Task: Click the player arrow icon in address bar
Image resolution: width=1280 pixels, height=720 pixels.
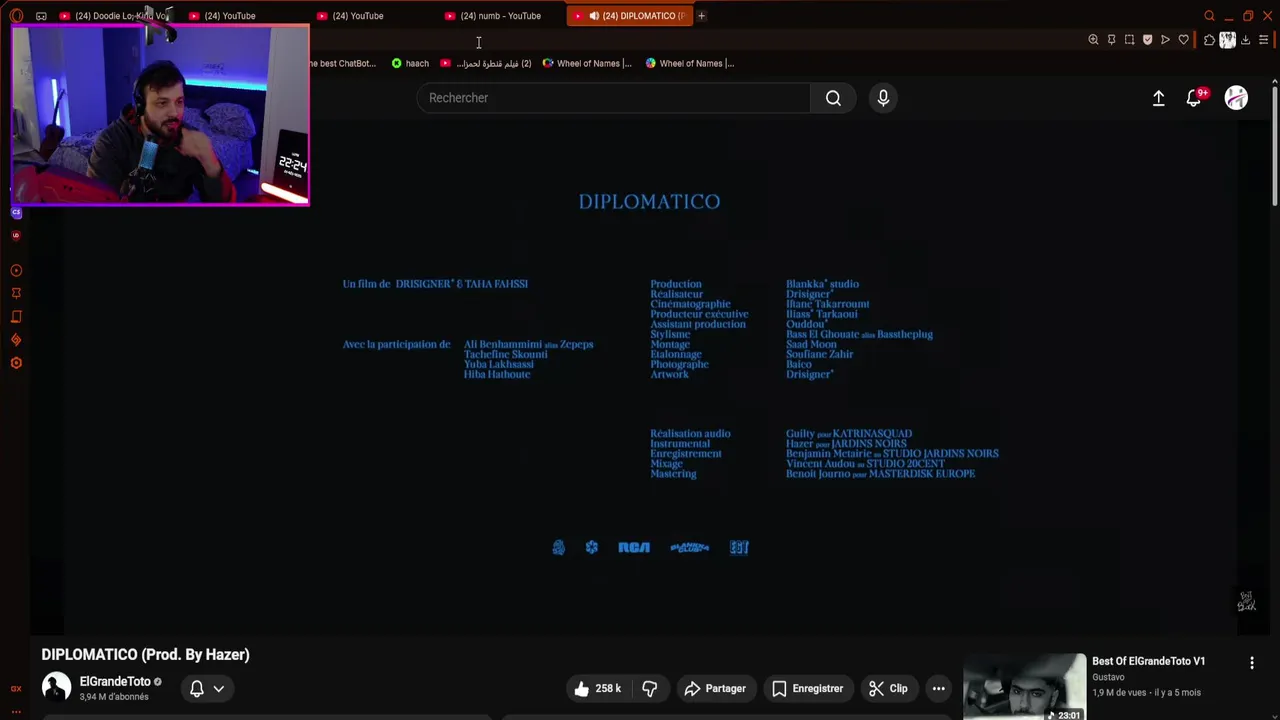Action: click(1165, 40)
